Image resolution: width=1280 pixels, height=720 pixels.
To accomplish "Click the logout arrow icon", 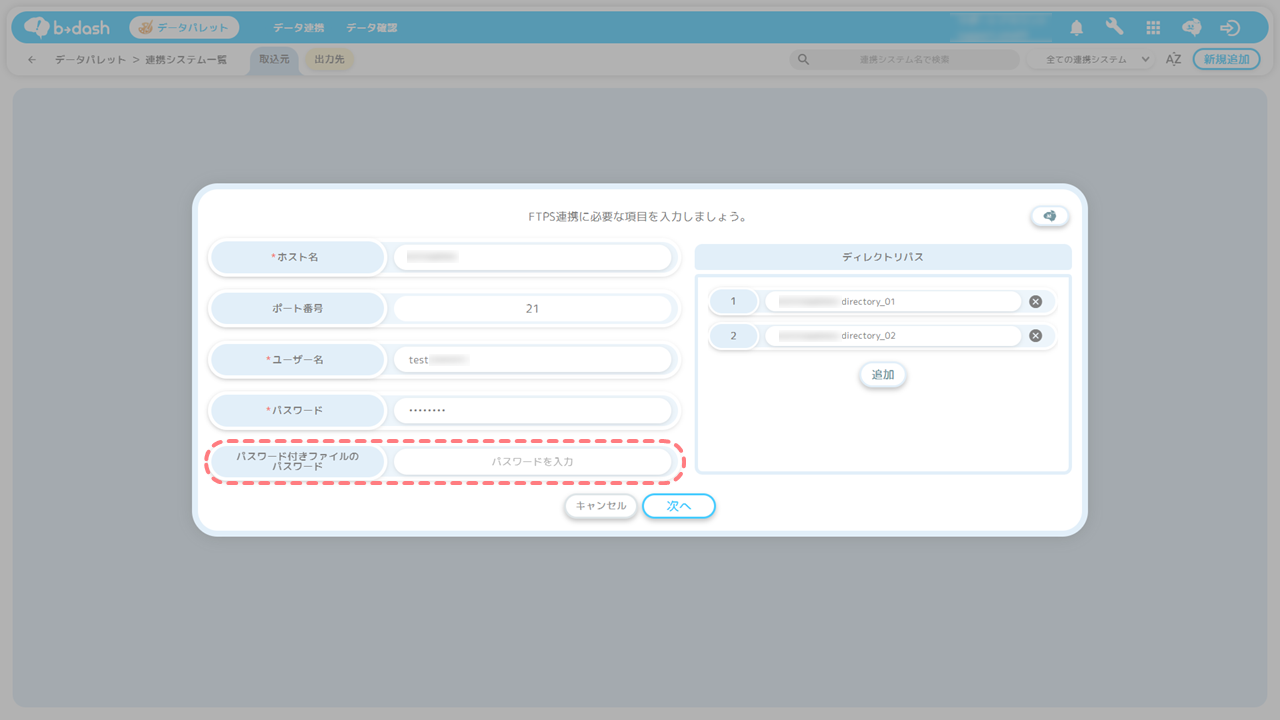I will (x=1230, y=28).
